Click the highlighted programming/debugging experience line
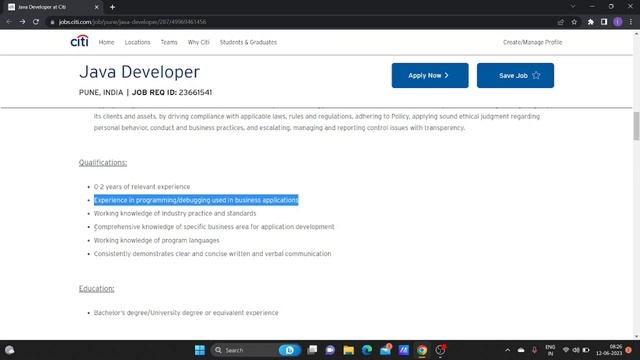The height and width of the screenshot is (360, 640). (196, 200)
